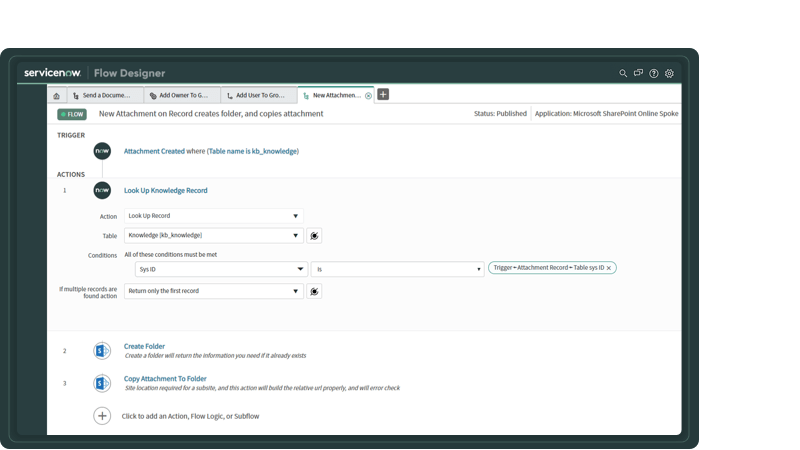Select the New Attachmen... tab

[x=336, y=95]
